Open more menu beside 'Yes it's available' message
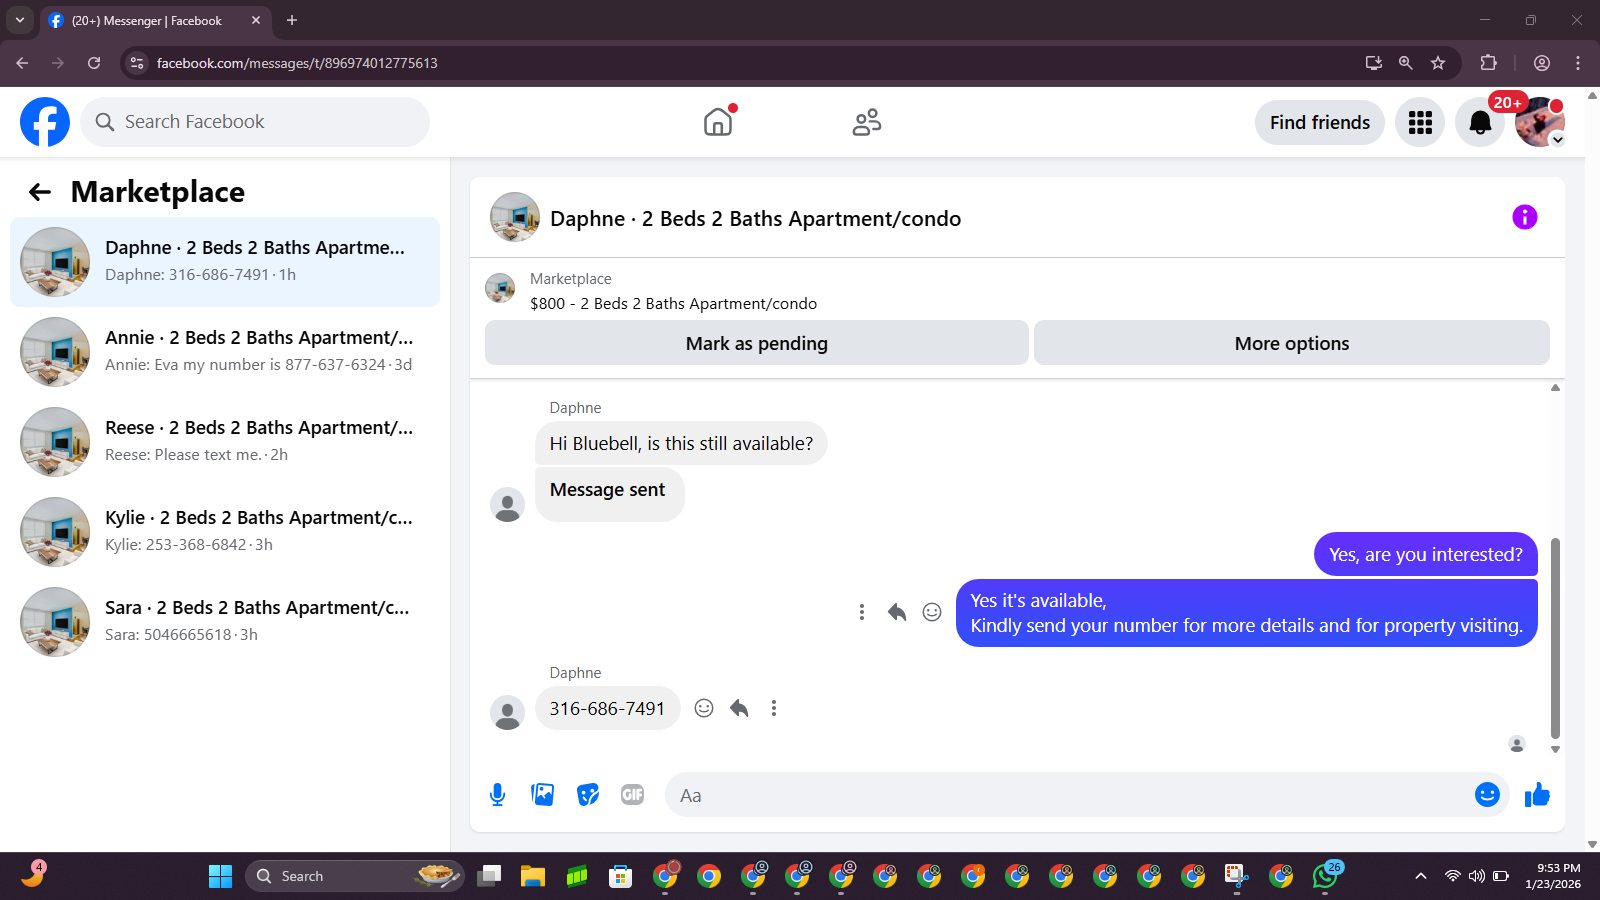The width and height of the screenshot is (1600, 900). pyautogui.click(x=862, y=612)
